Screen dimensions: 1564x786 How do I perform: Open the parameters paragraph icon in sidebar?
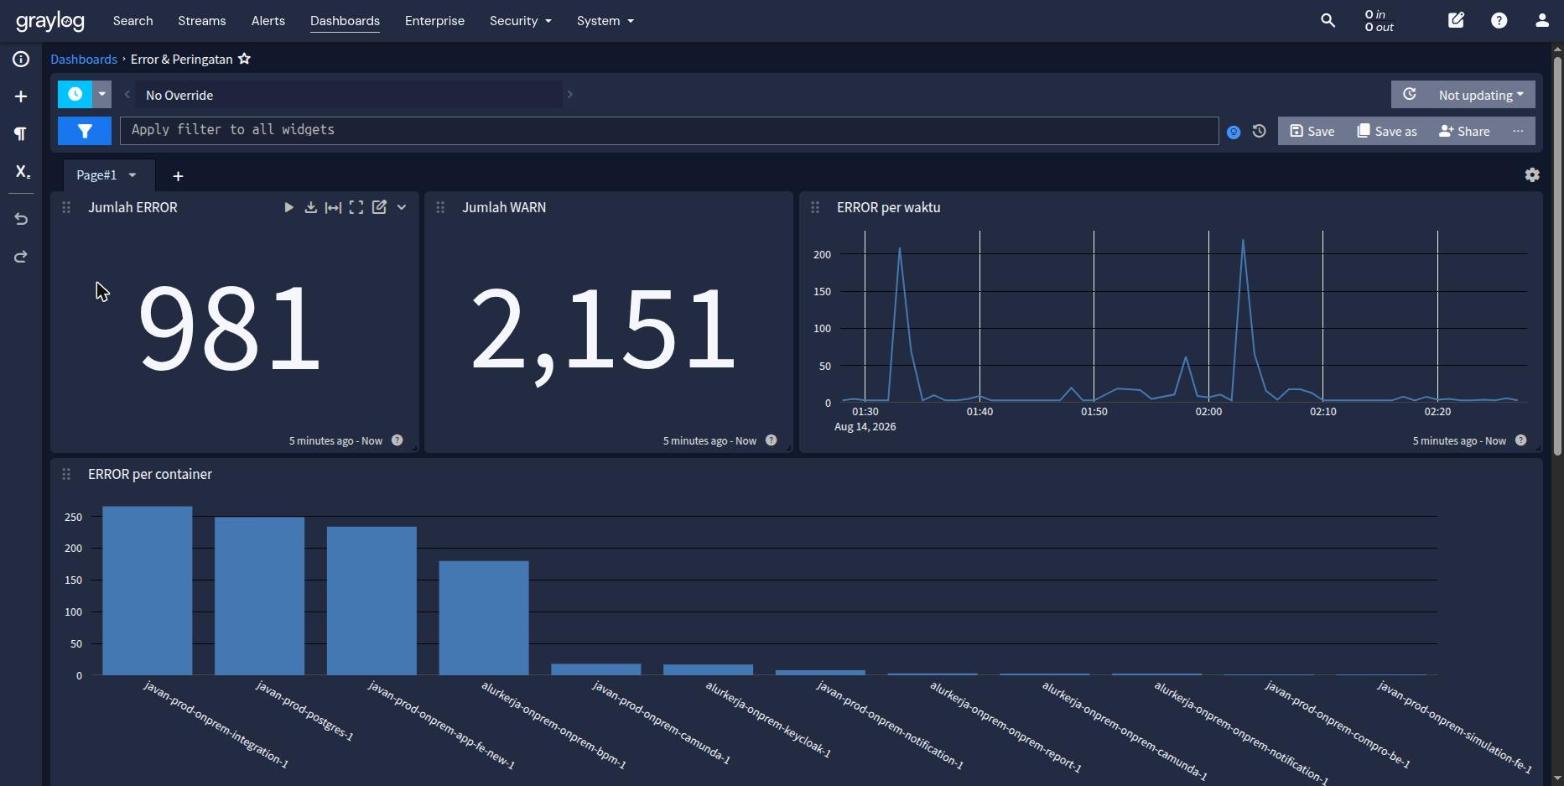tap(20, 134)
